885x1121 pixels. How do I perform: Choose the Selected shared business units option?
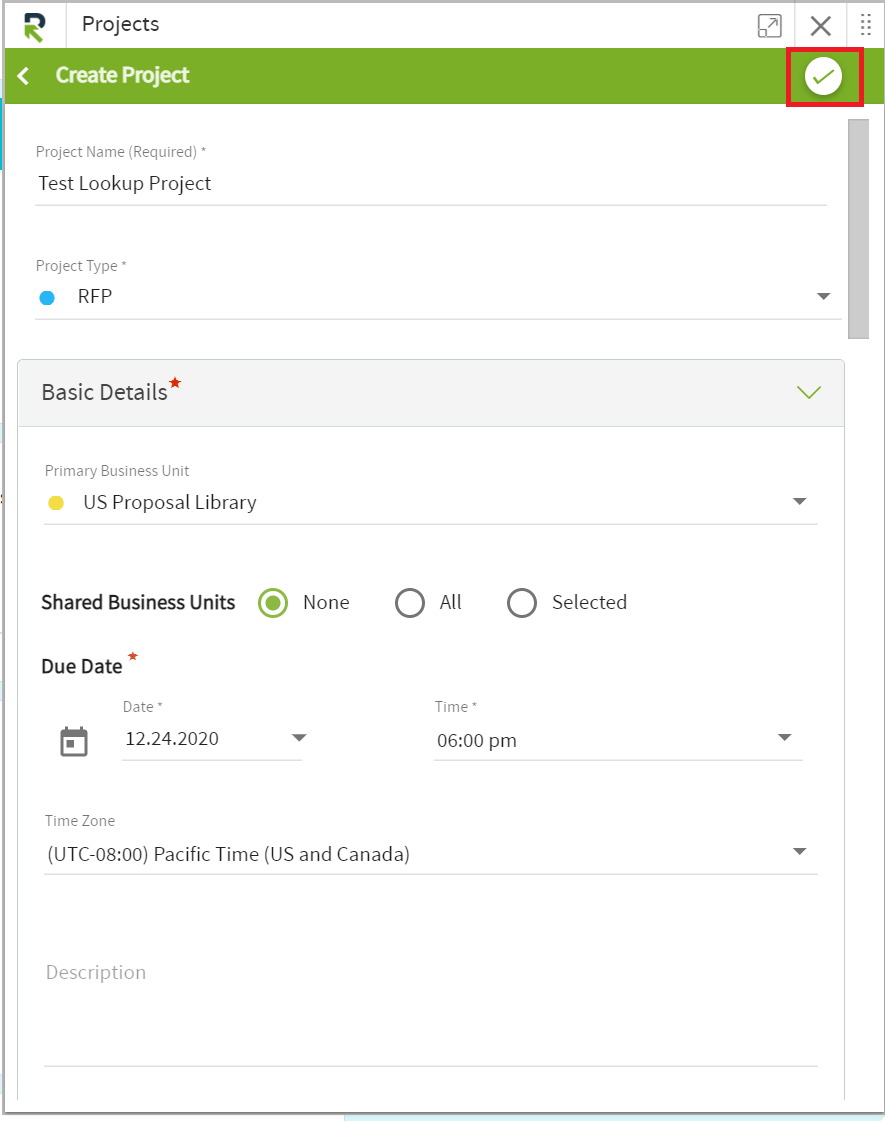click(x=522, y=603)
